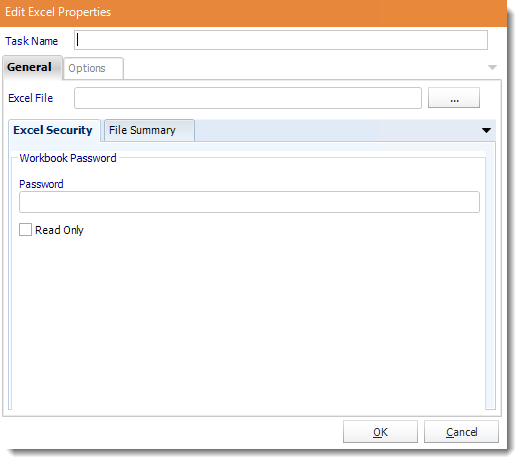Click the Edit Excel Properties title bar
The width and height of the screenshot is (522, 464).
(253, 13)
